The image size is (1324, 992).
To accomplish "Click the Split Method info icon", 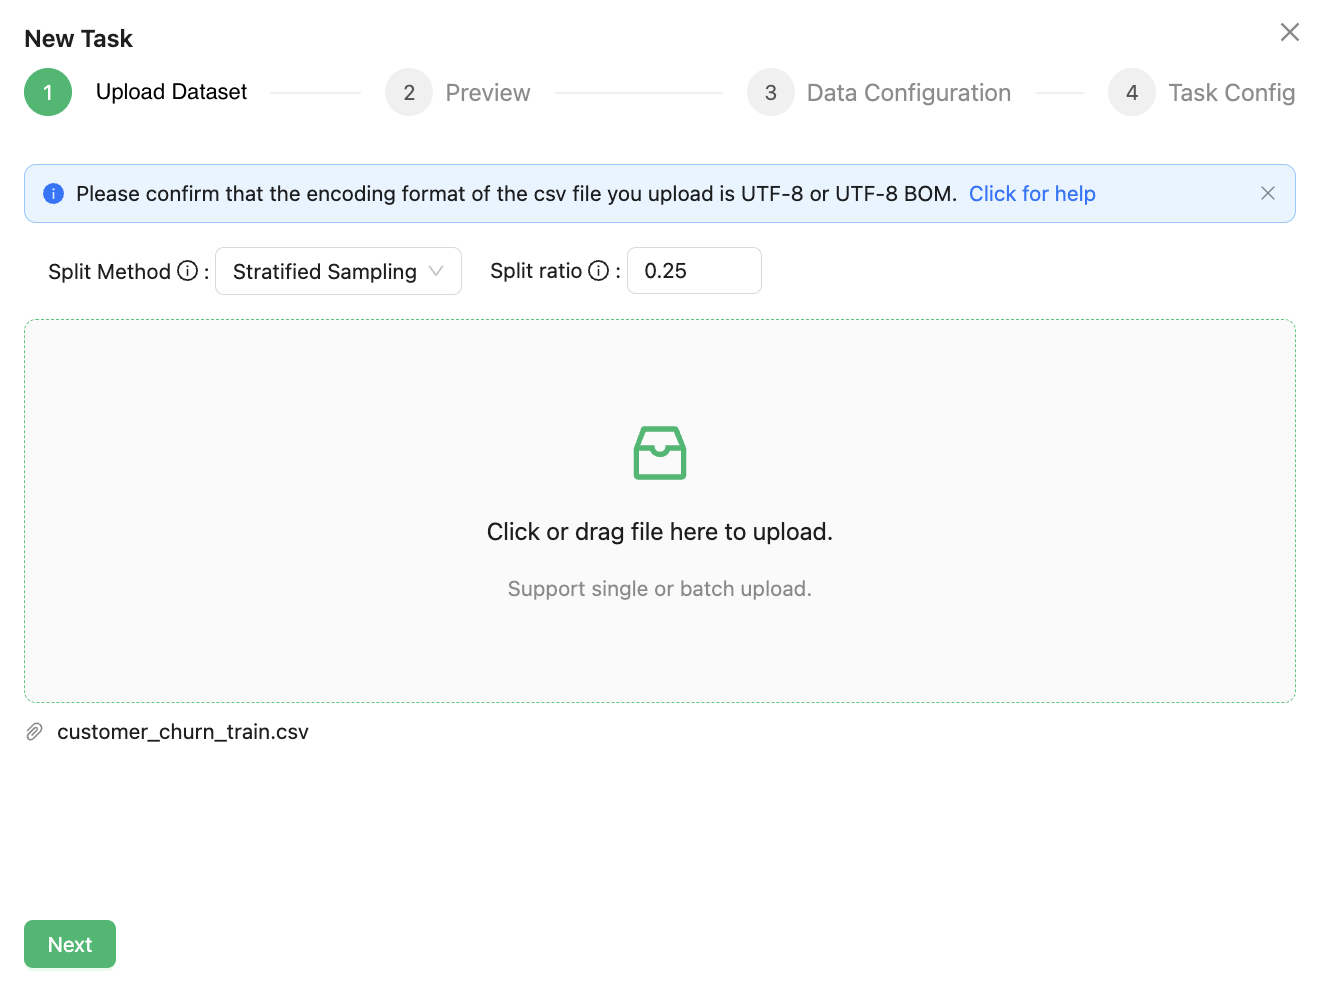I will click(187, 271).
